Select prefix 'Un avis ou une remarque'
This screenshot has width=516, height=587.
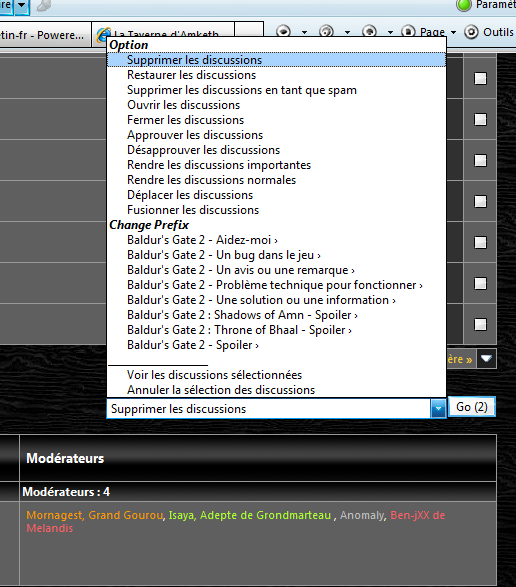coord(276,270)
